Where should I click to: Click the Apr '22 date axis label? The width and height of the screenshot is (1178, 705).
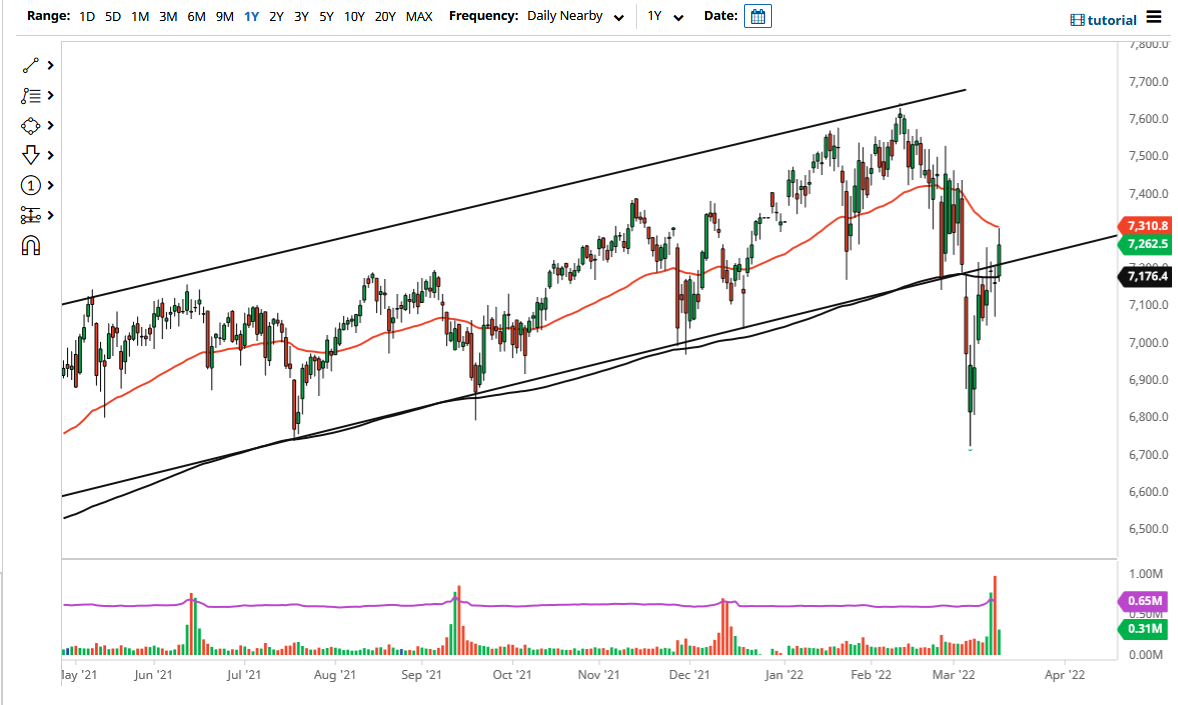tap(1065, 675)
